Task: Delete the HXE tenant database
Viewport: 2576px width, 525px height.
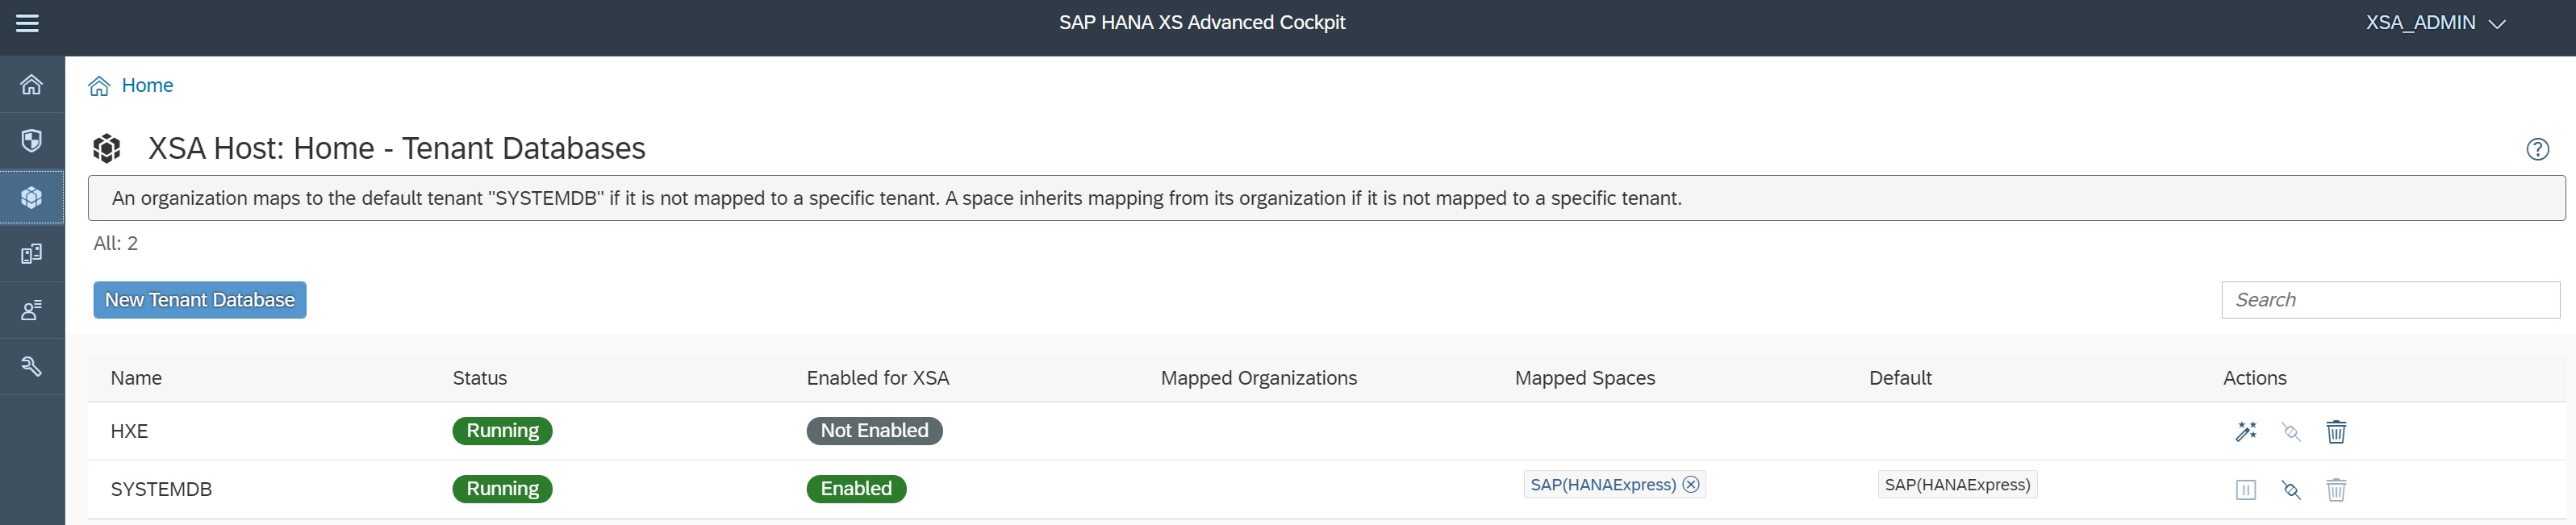Action: (2336, 431)
